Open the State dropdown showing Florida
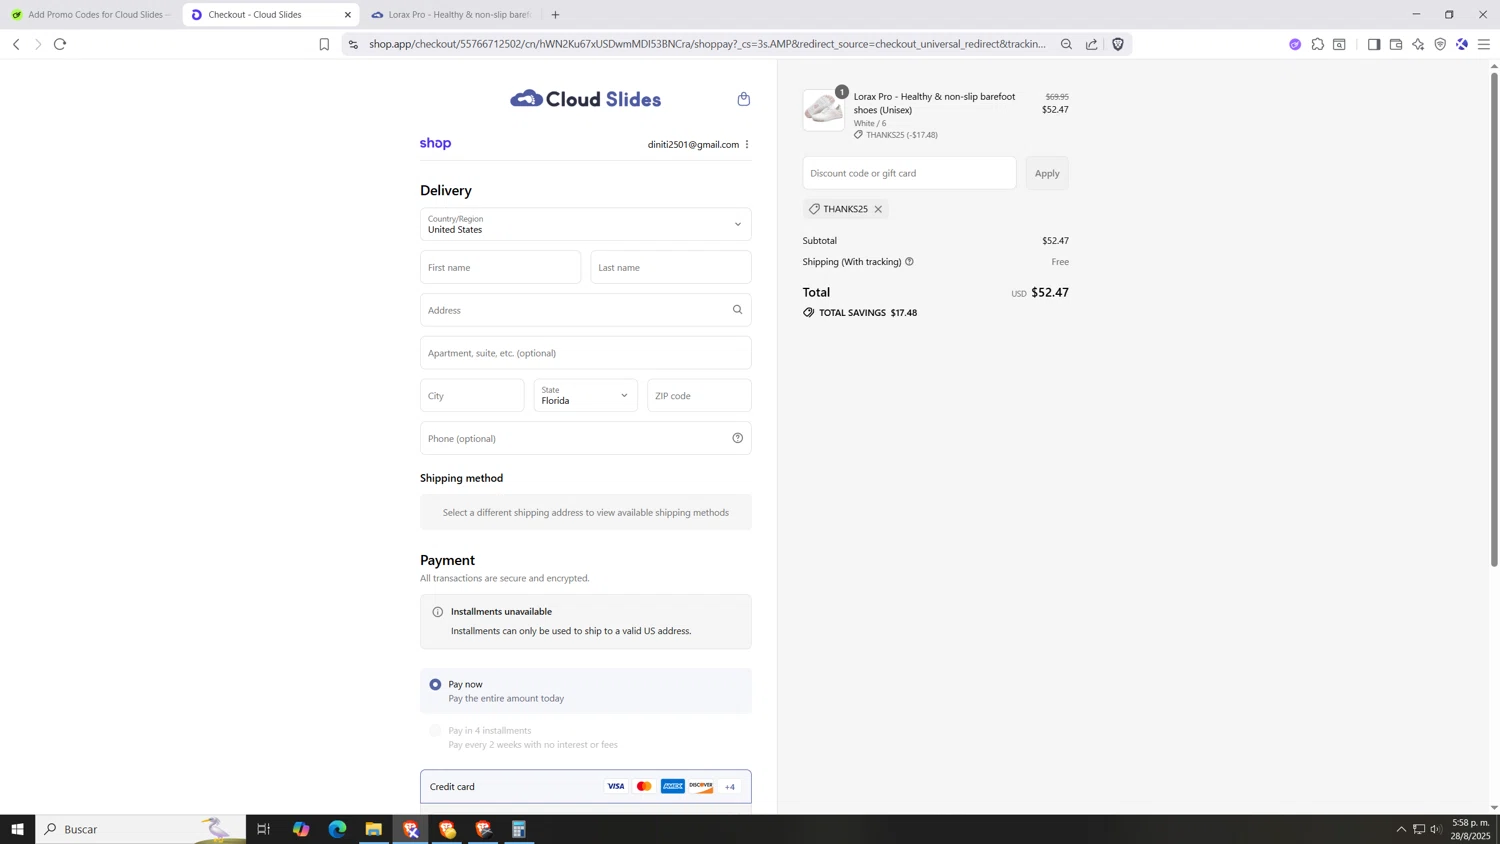This screenshot has width=1500, height=844. pos(585,395)
